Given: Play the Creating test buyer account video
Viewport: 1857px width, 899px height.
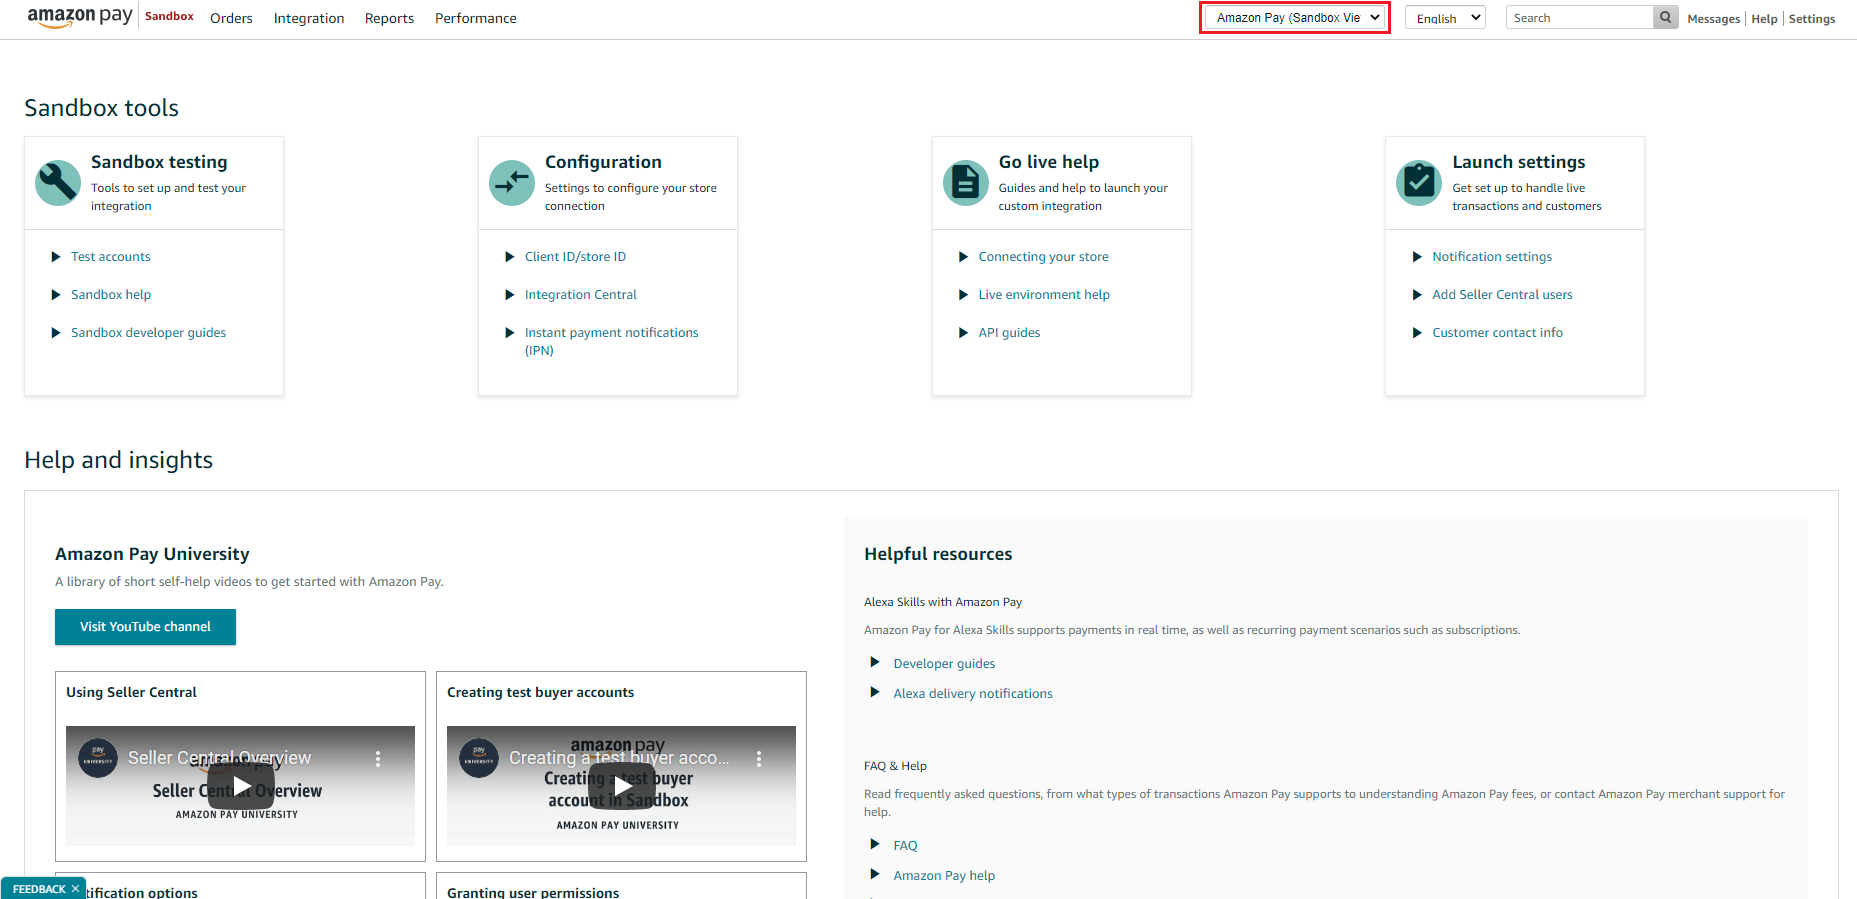Looking at the screenshot, I should (x=622, y=787).
